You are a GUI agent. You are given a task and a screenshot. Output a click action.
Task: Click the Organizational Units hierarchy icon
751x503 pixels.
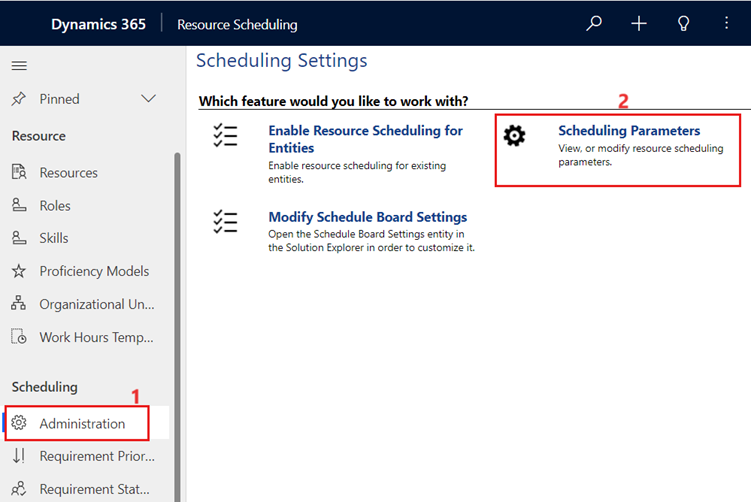[19, 303]
